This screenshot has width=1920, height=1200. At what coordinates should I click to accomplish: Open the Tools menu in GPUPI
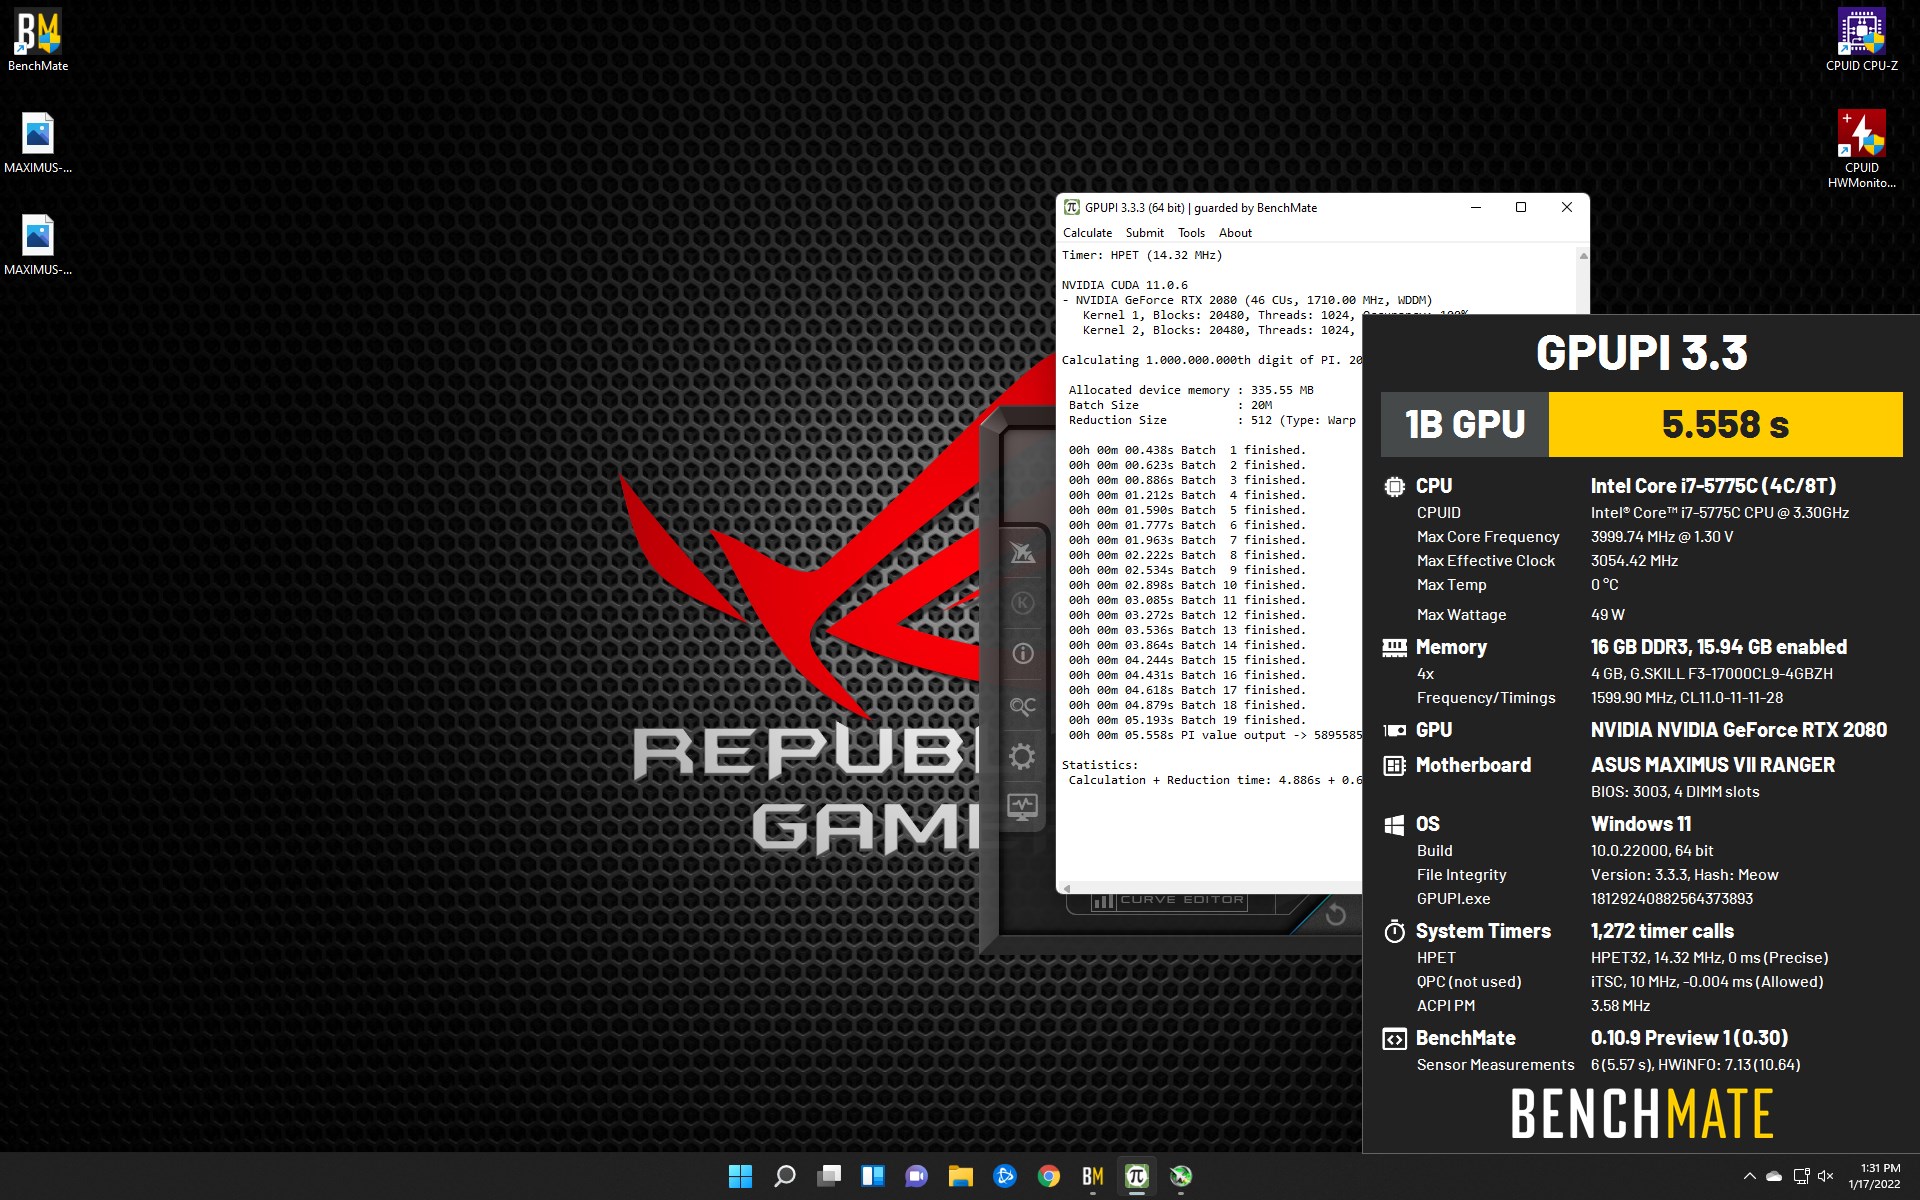(1191, 233)
